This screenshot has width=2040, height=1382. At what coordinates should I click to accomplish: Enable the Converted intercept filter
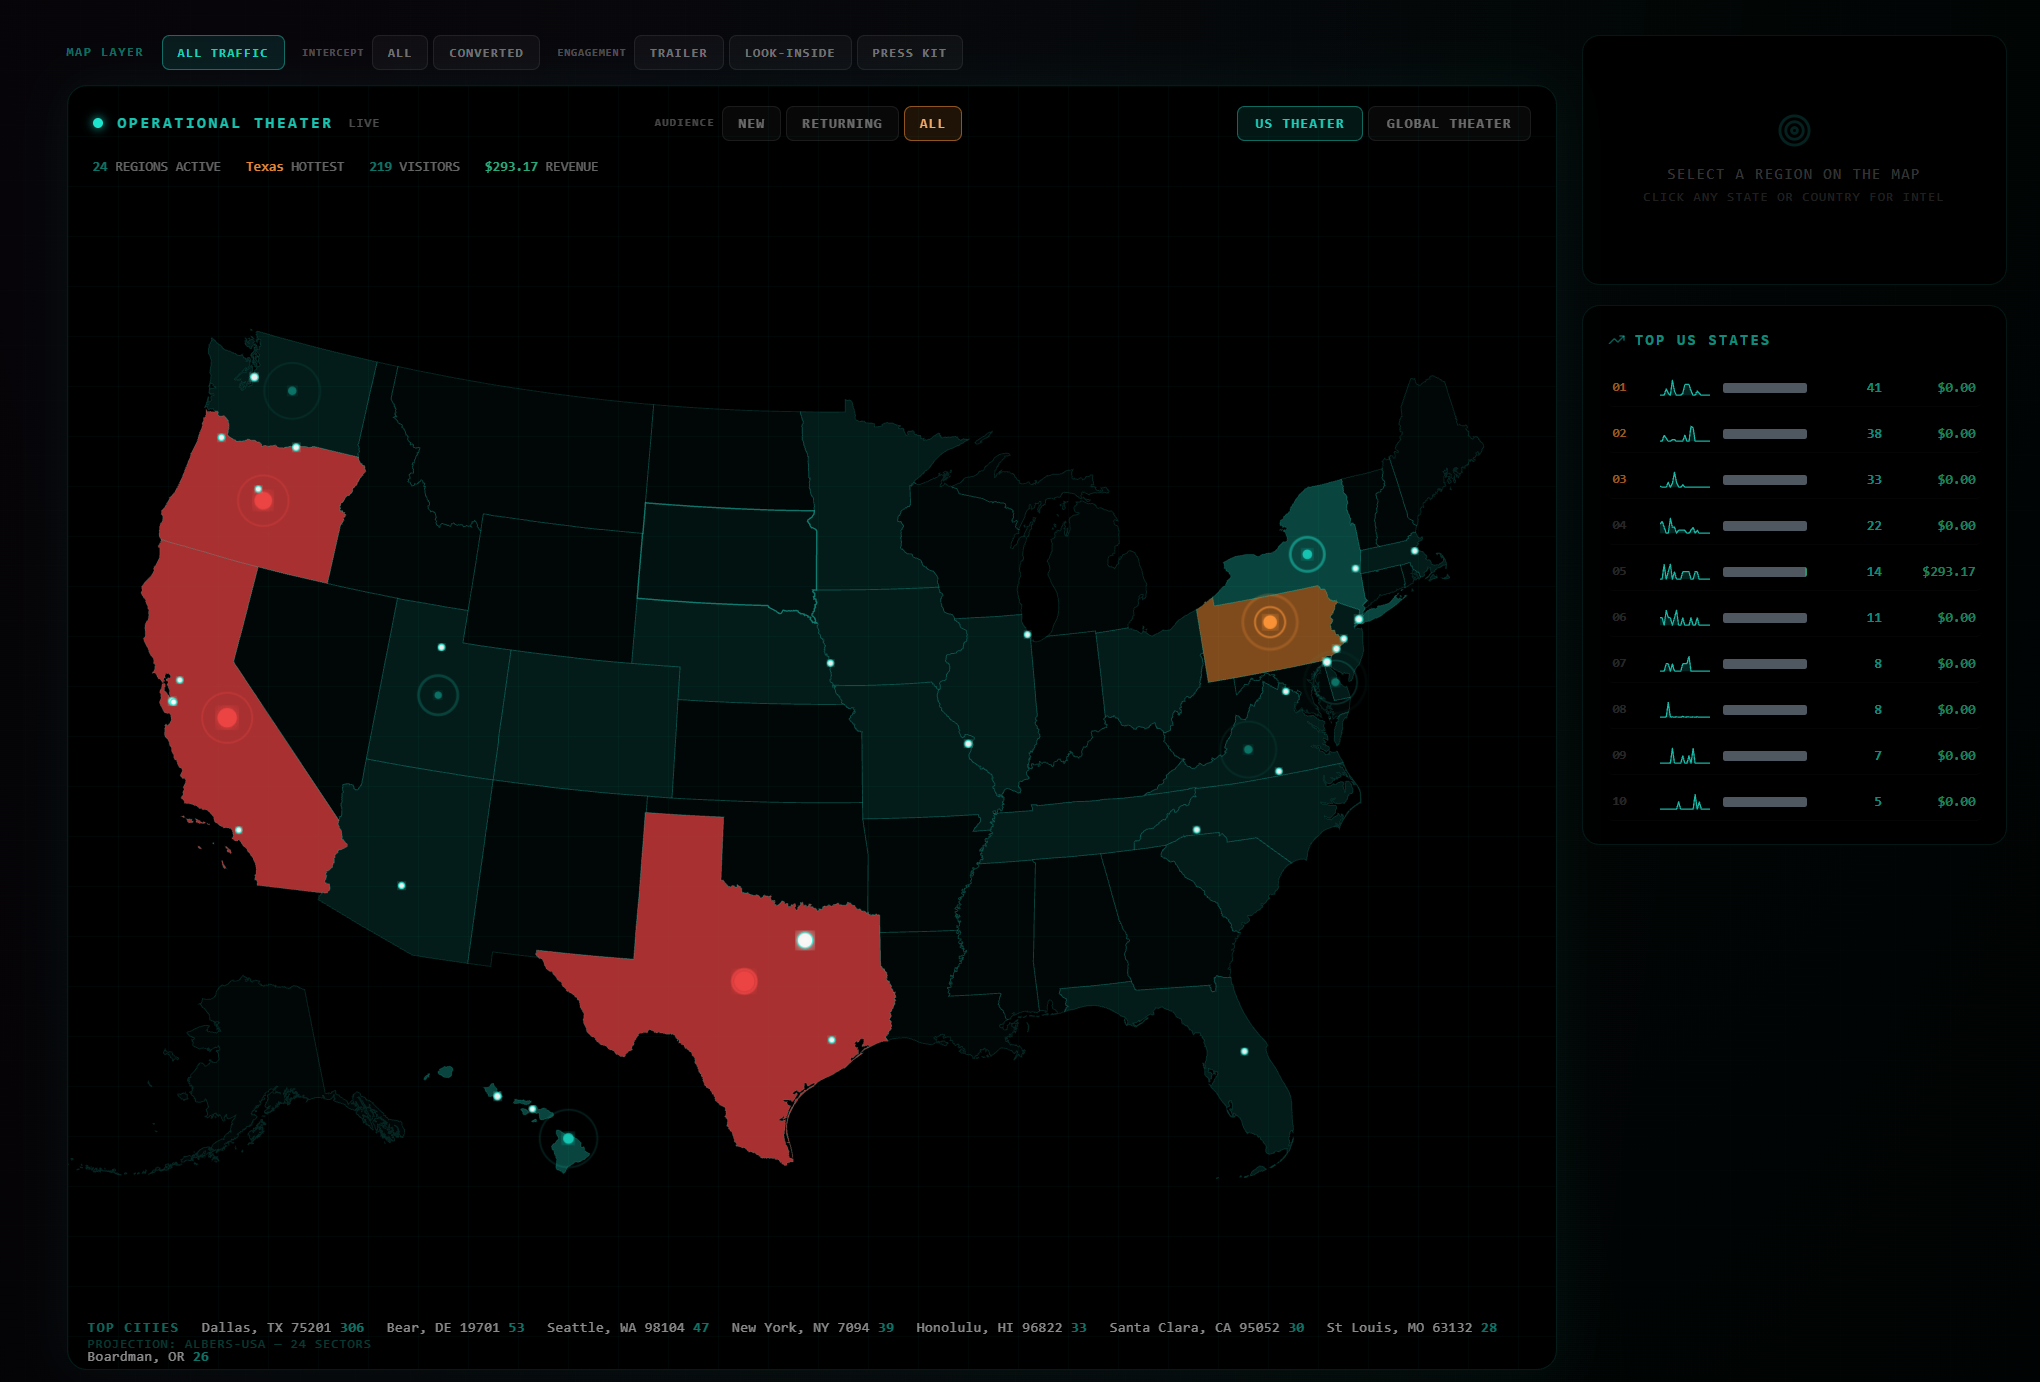486,53
